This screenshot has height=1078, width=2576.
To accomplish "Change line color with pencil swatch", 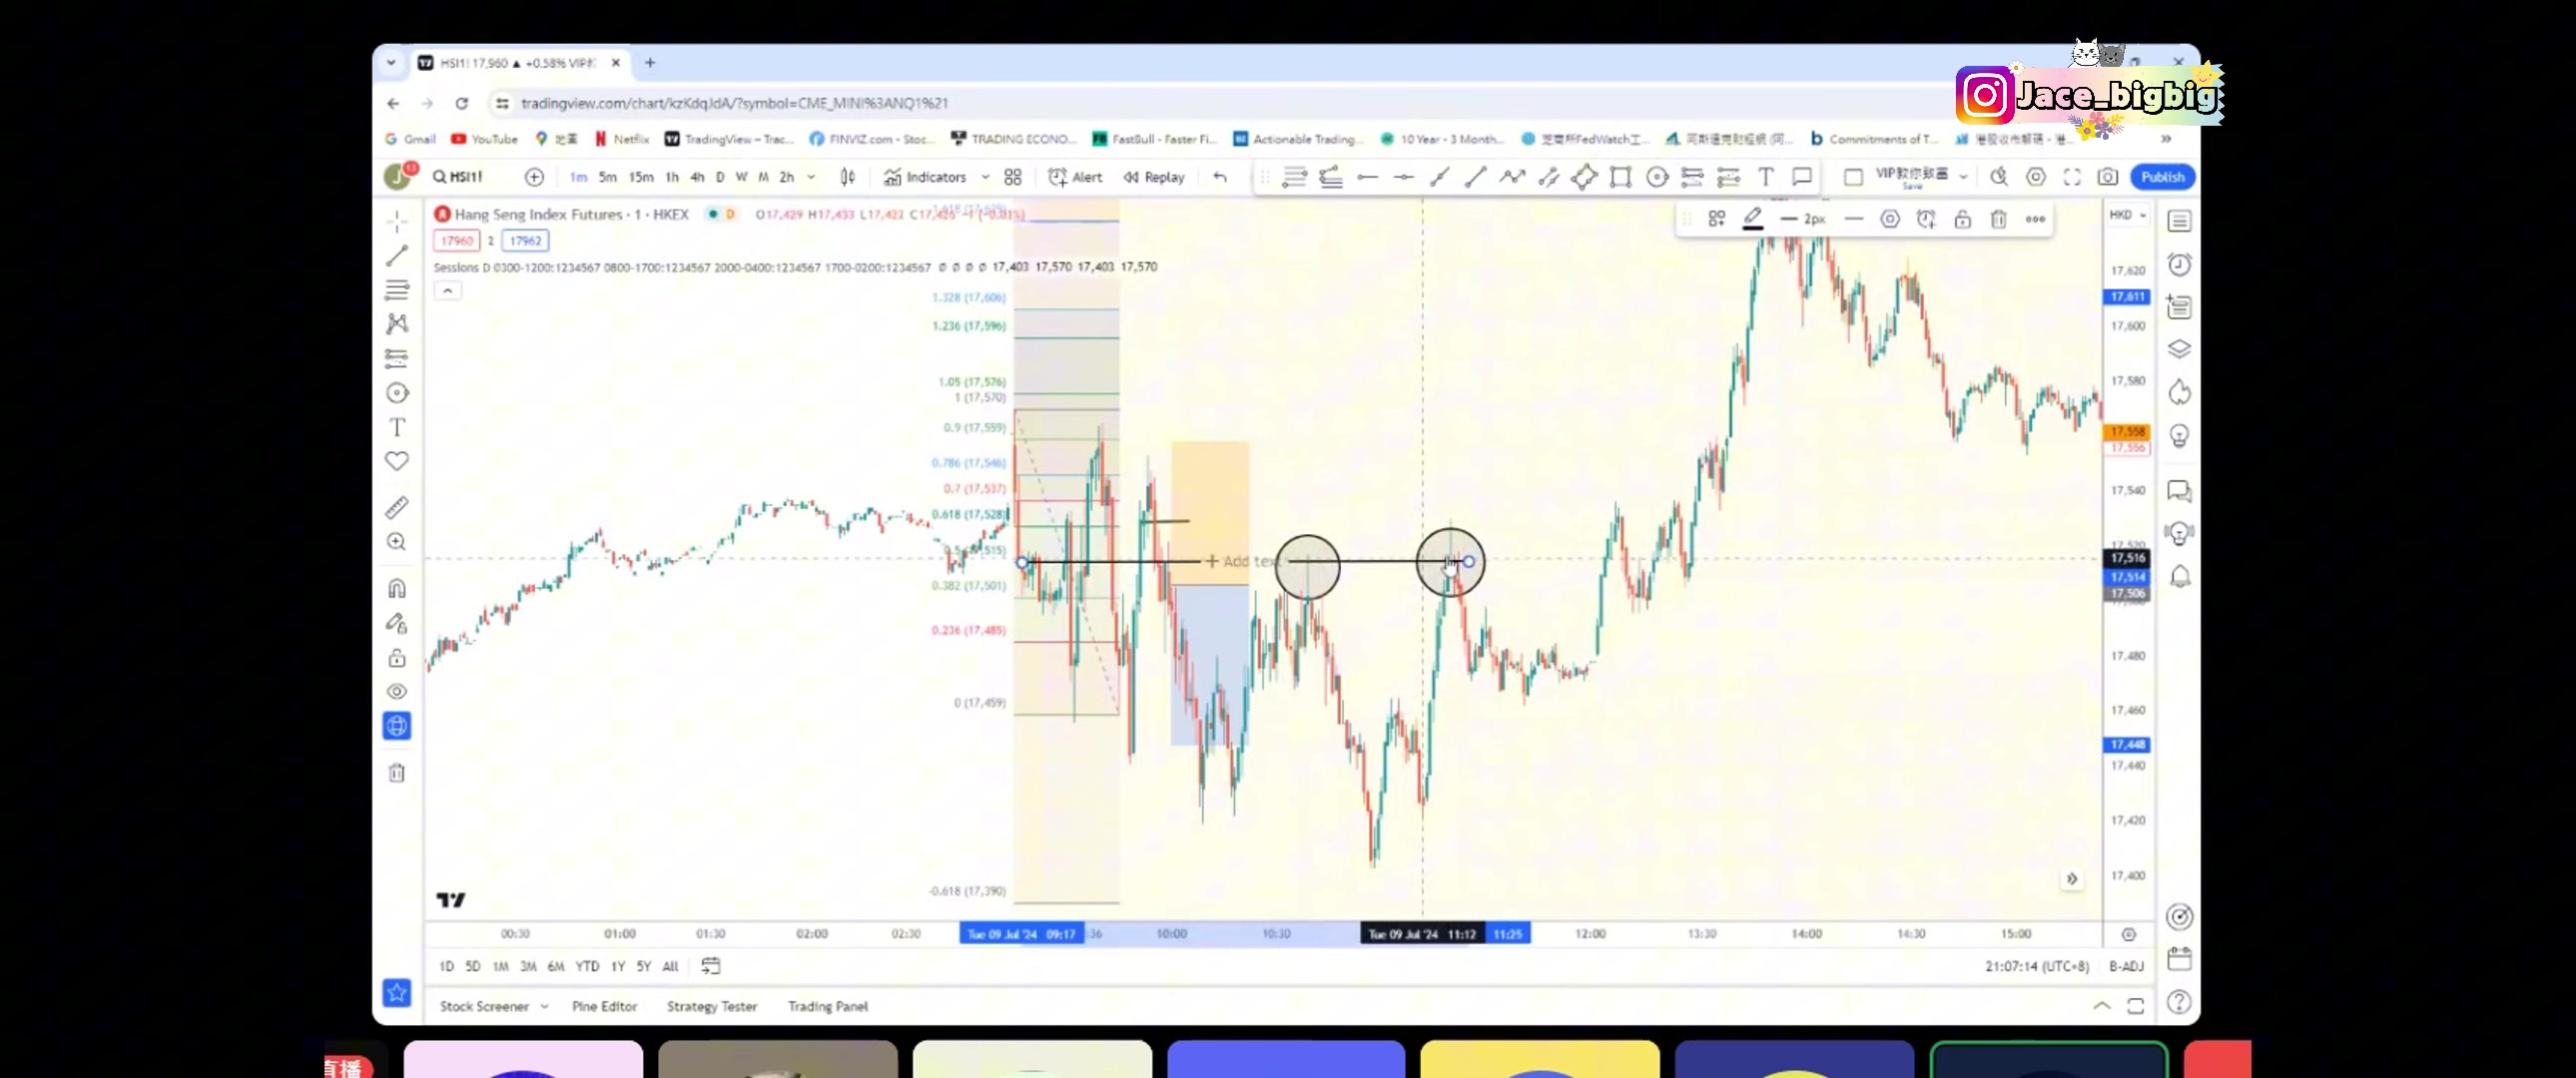I will pyautogui.click(x=1753, y=219).
